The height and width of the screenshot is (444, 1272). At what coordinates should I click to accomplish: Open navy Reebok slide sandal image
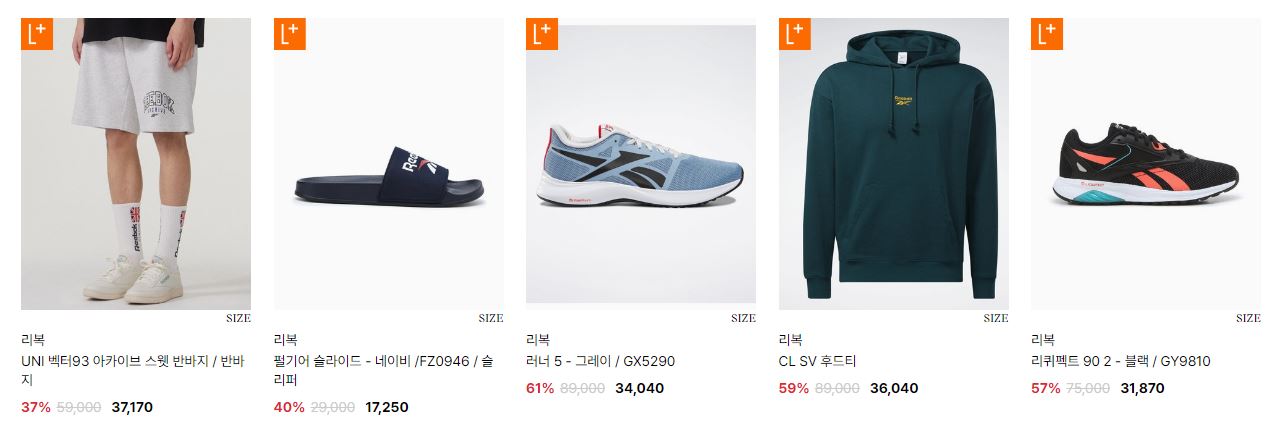389,164
